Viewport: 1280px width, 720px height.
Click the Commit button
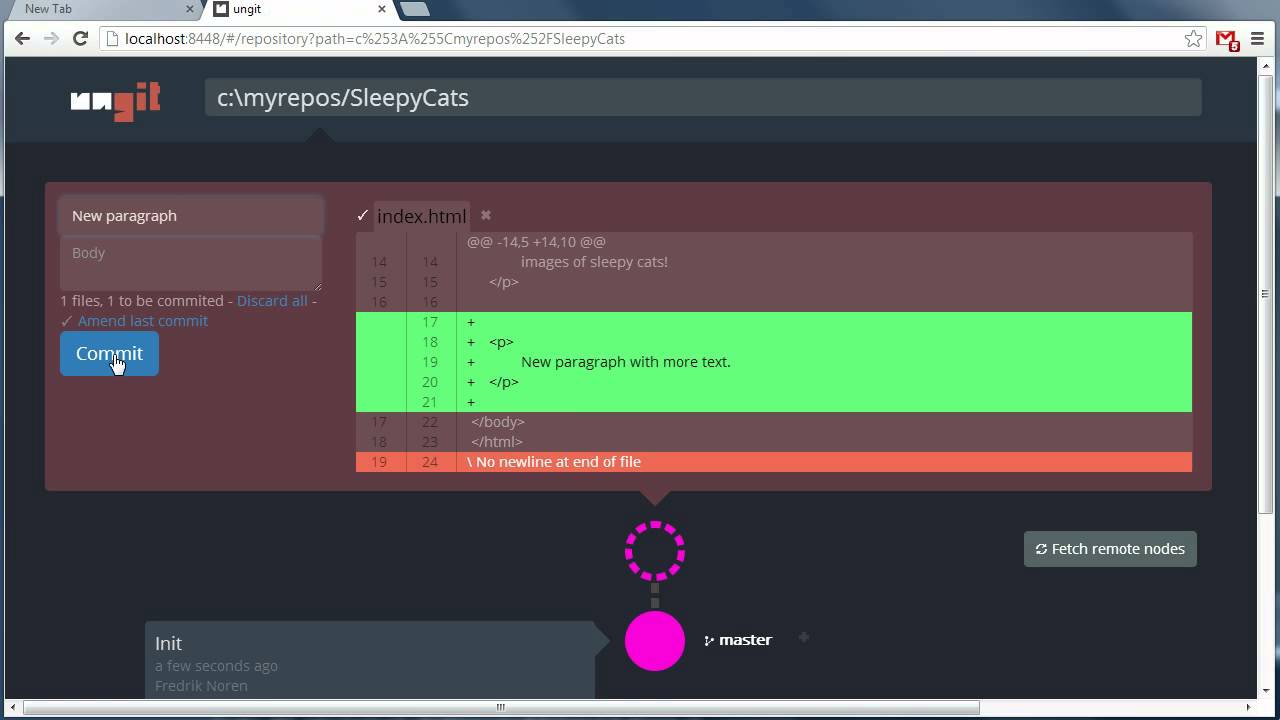pyautogui.click(x=109, y=354)
